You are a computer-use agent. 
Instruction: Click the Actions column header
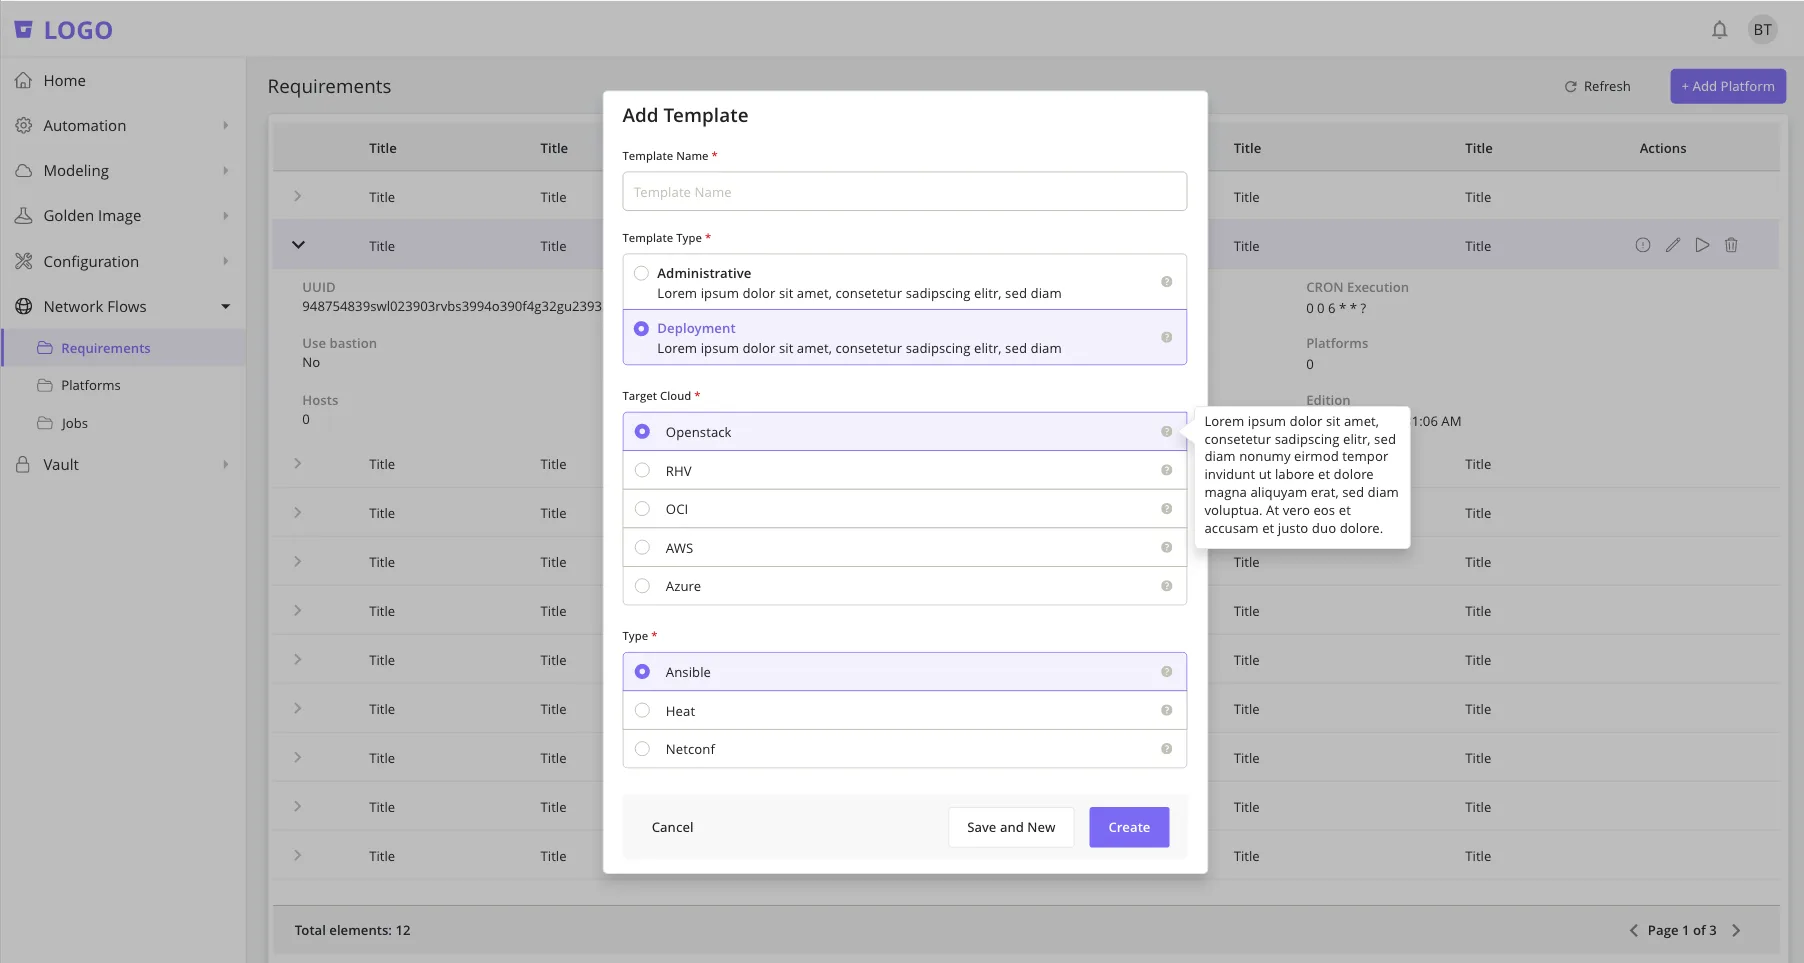click(x=1662, y=148)
